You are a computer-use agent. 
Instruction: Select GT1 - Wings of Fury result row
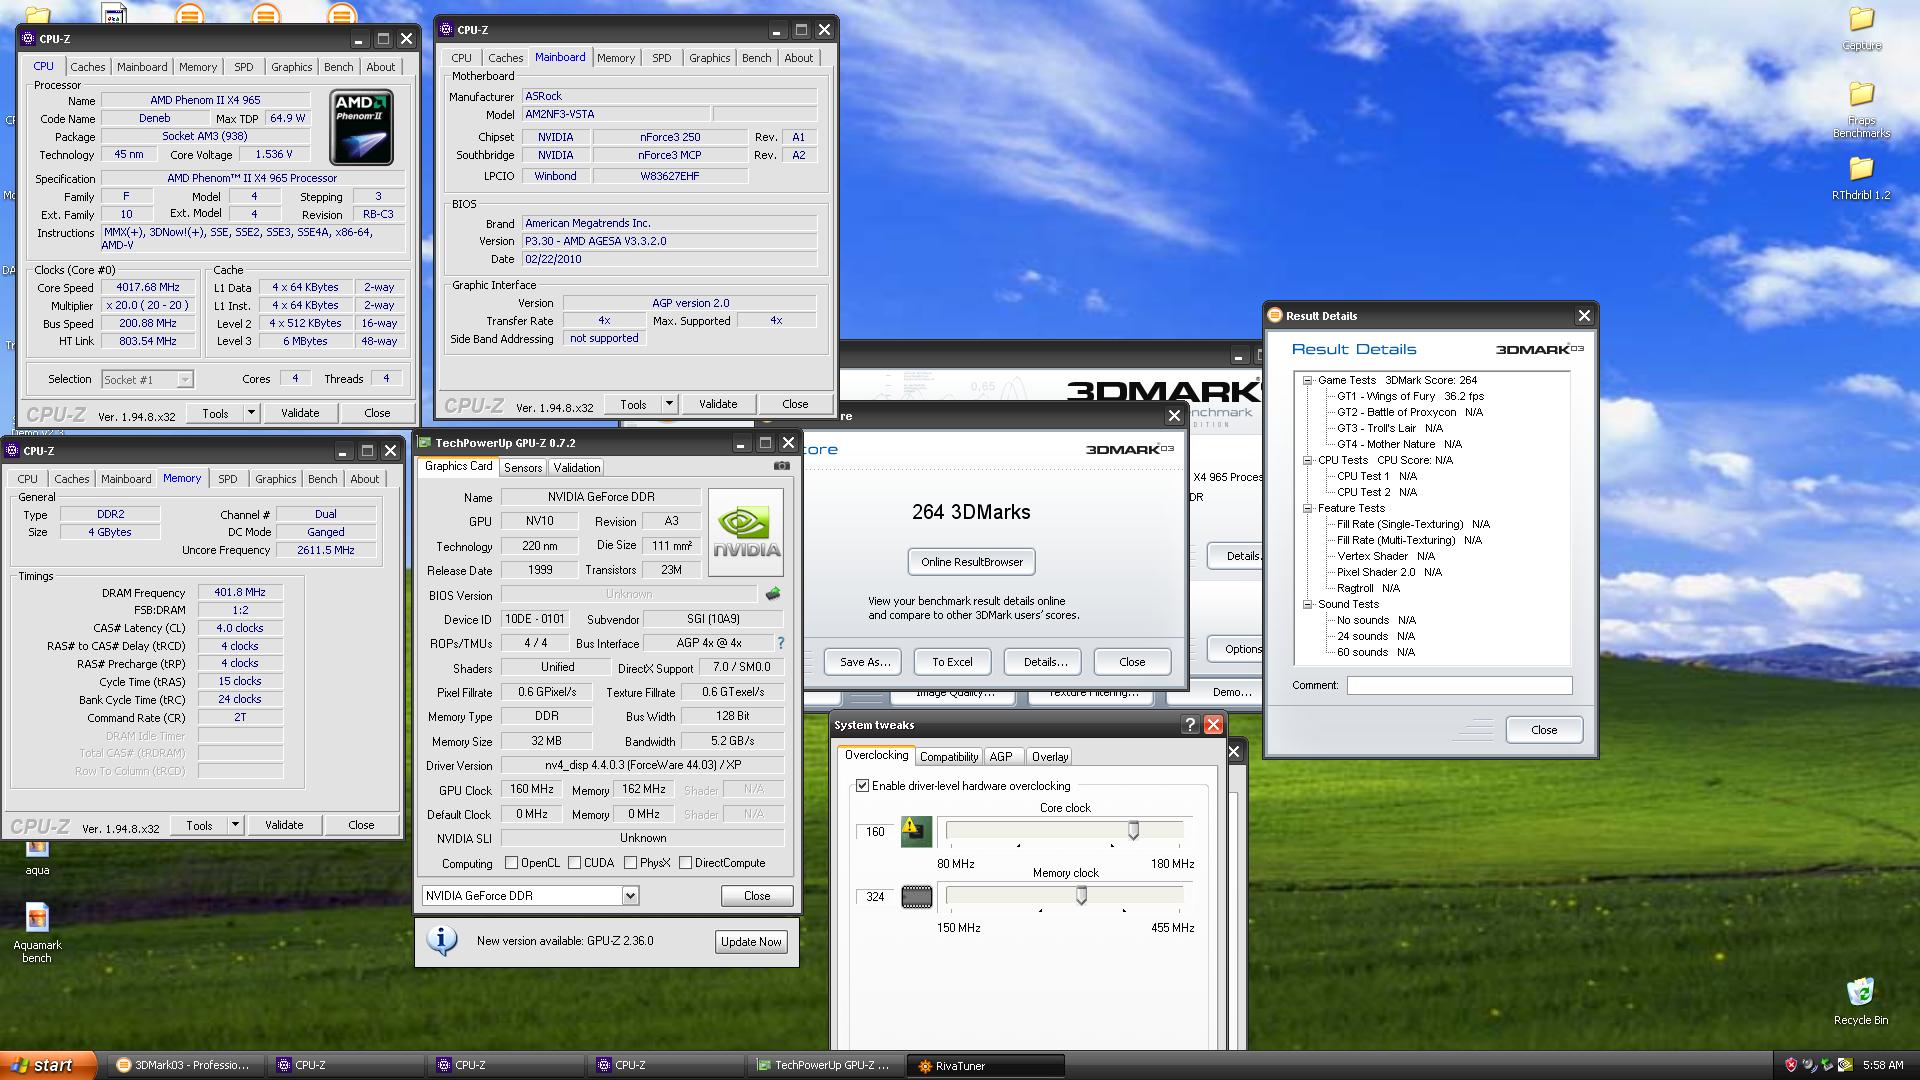coord(1410,396)
